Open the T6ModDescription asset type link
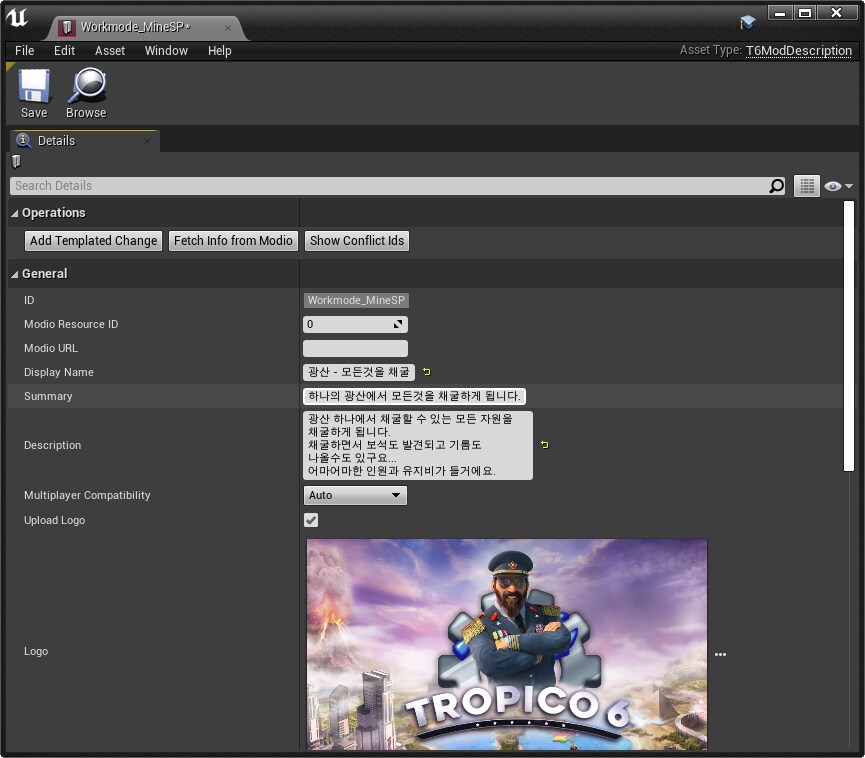This screenshot has width=865, height=758. coord(799,51)
